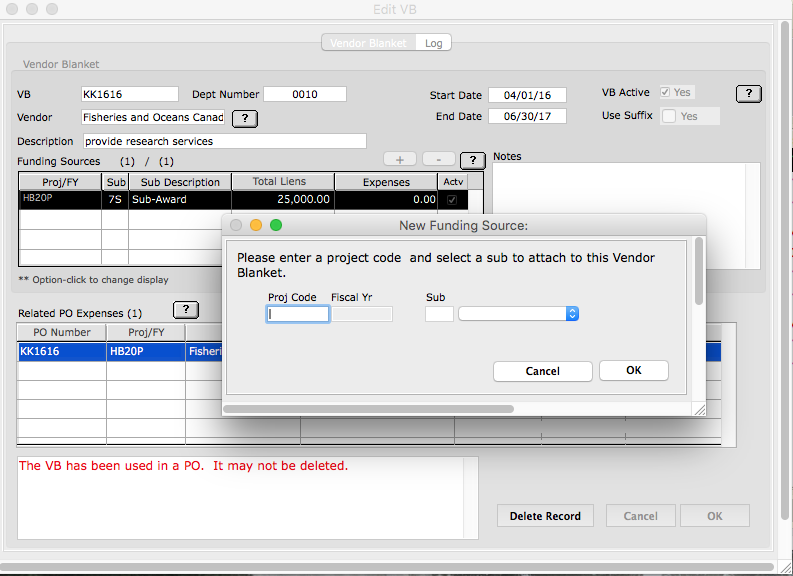Click the End Date field 06/30/17
This screenshot has width=793, height=576.
pos(527,116)
